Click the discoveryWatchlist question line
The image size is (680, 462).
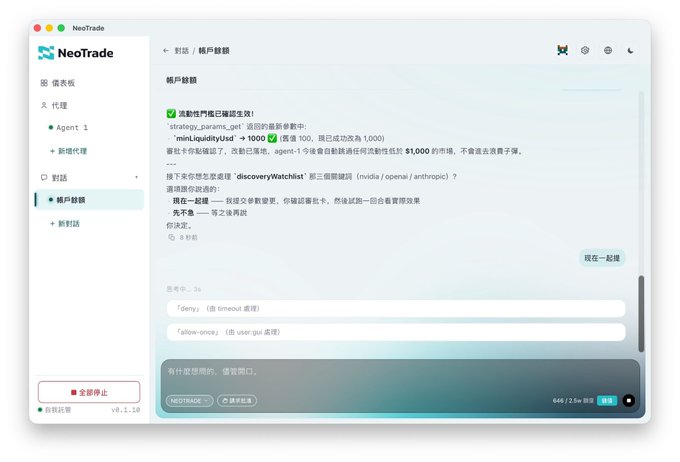click(311, 177)
